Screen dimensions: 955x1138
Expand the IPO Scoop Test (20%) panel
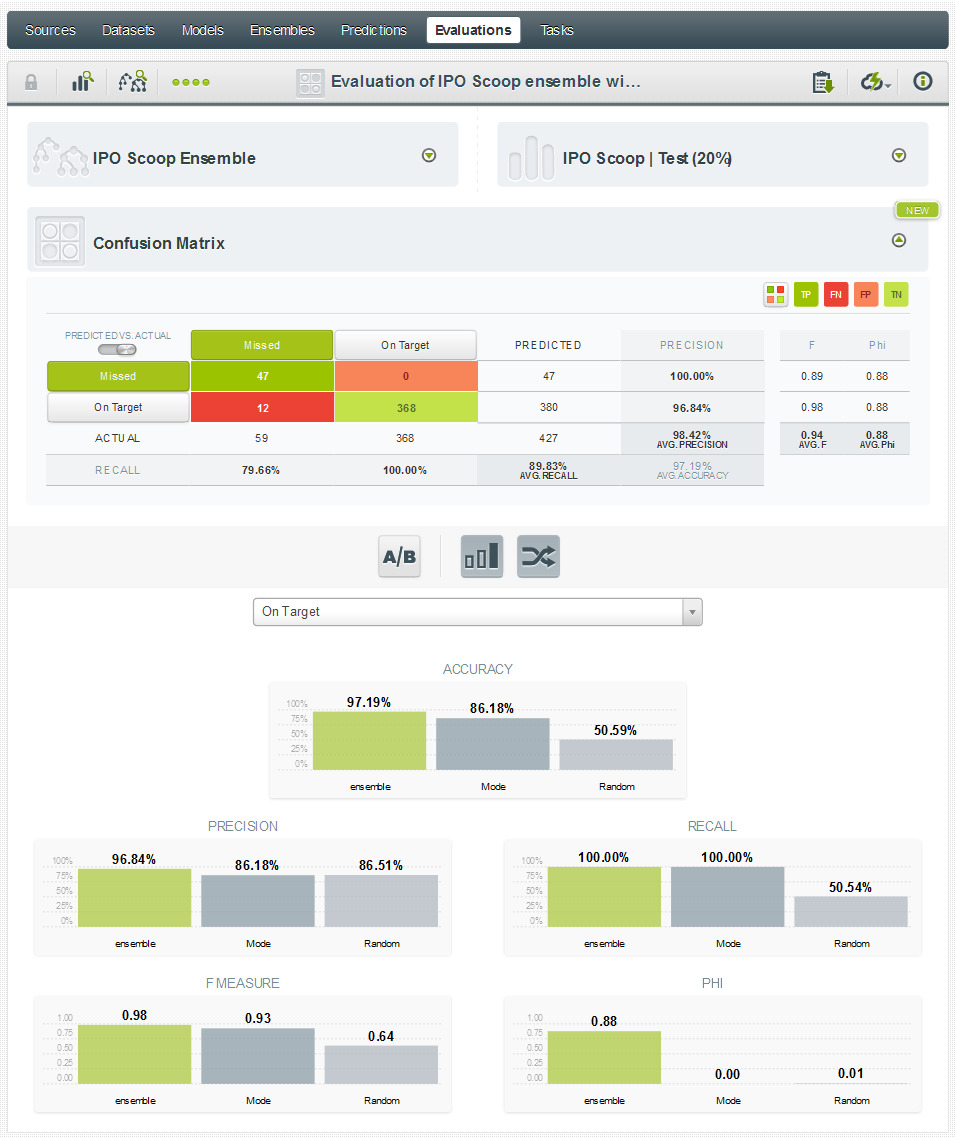coord(898,155)
